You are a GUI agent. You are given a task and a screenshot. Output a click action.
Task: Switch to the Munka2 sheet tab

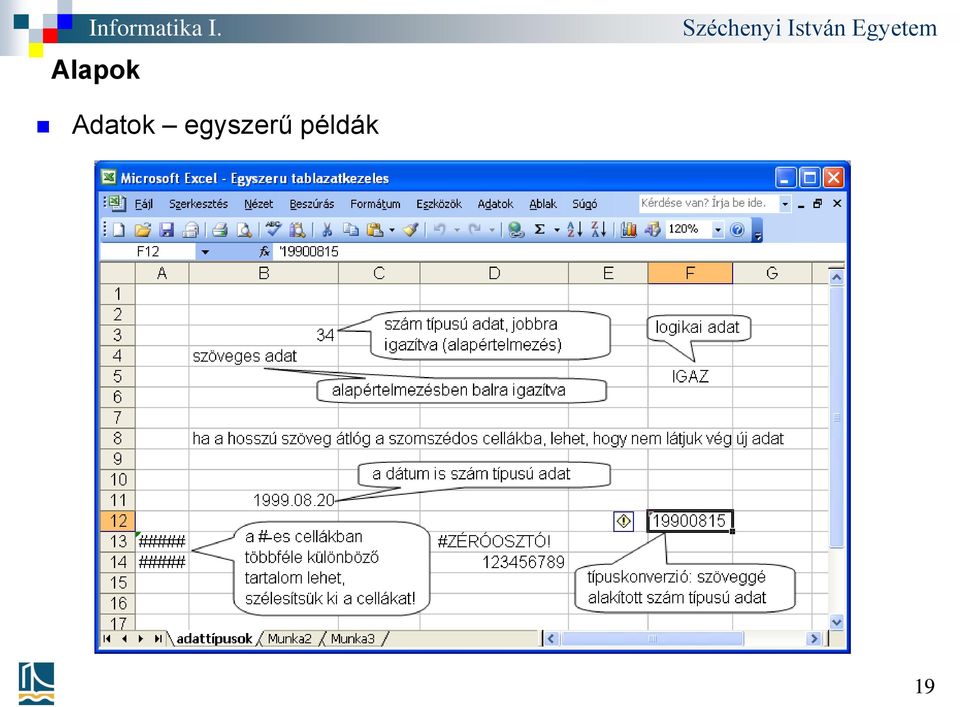(290, 638)
